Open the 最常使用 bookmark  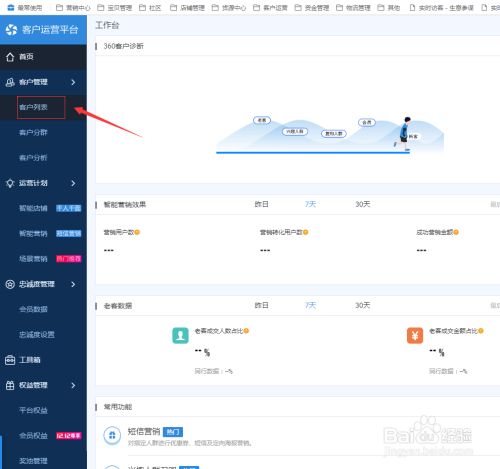point(25,7)
